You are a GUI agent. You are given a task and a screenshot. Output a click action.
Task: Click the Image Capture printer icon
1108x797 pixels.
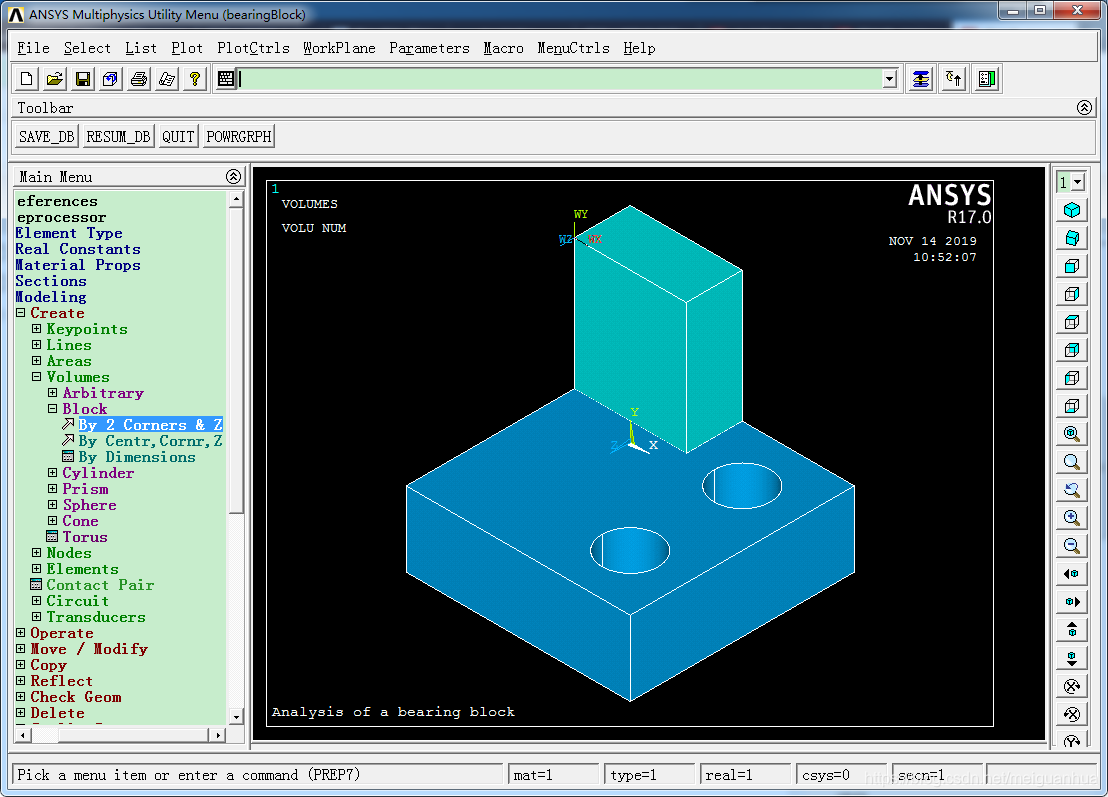pos(138,79)
